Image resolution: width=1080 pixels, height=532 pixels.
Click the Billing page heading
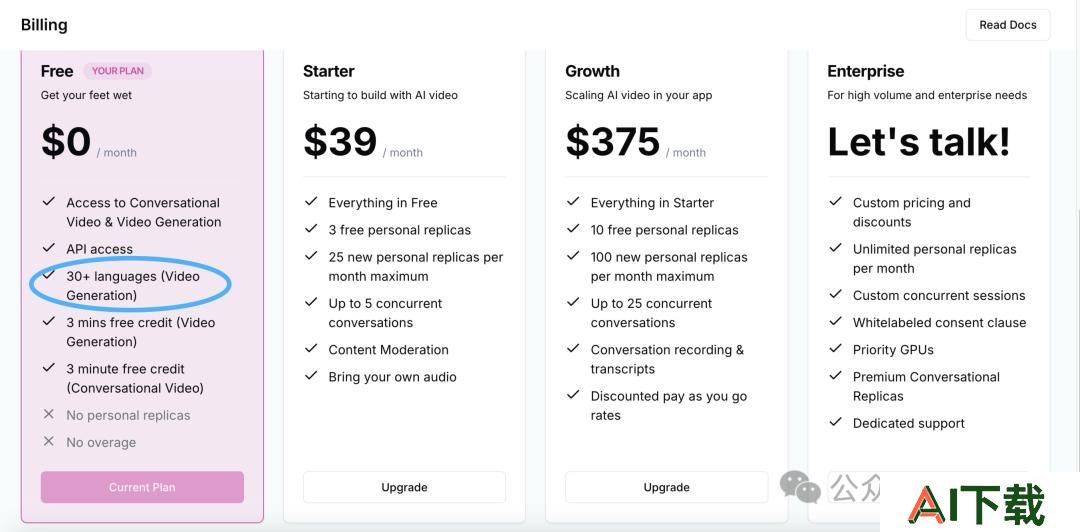(x=44, y=25)
